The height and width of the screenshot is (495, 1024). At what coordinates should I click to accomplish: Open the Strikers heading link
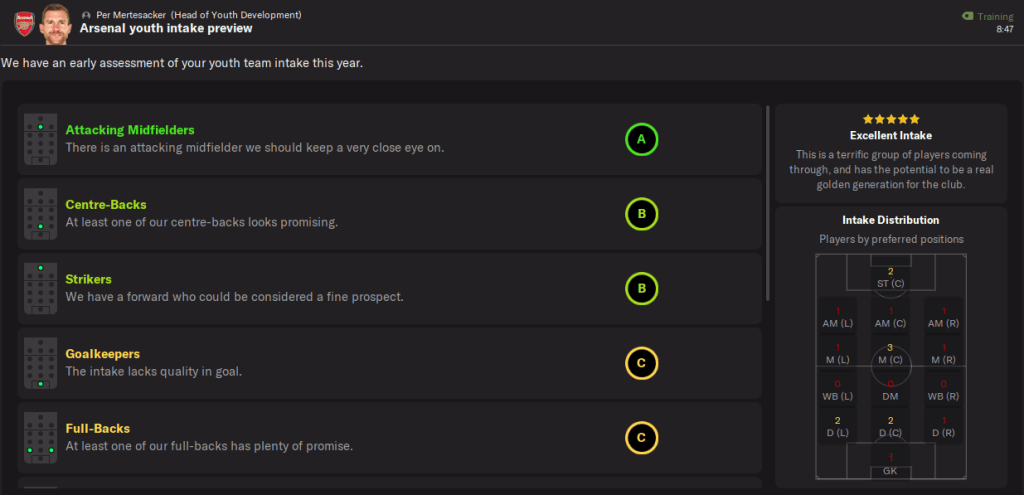(89, 279)
